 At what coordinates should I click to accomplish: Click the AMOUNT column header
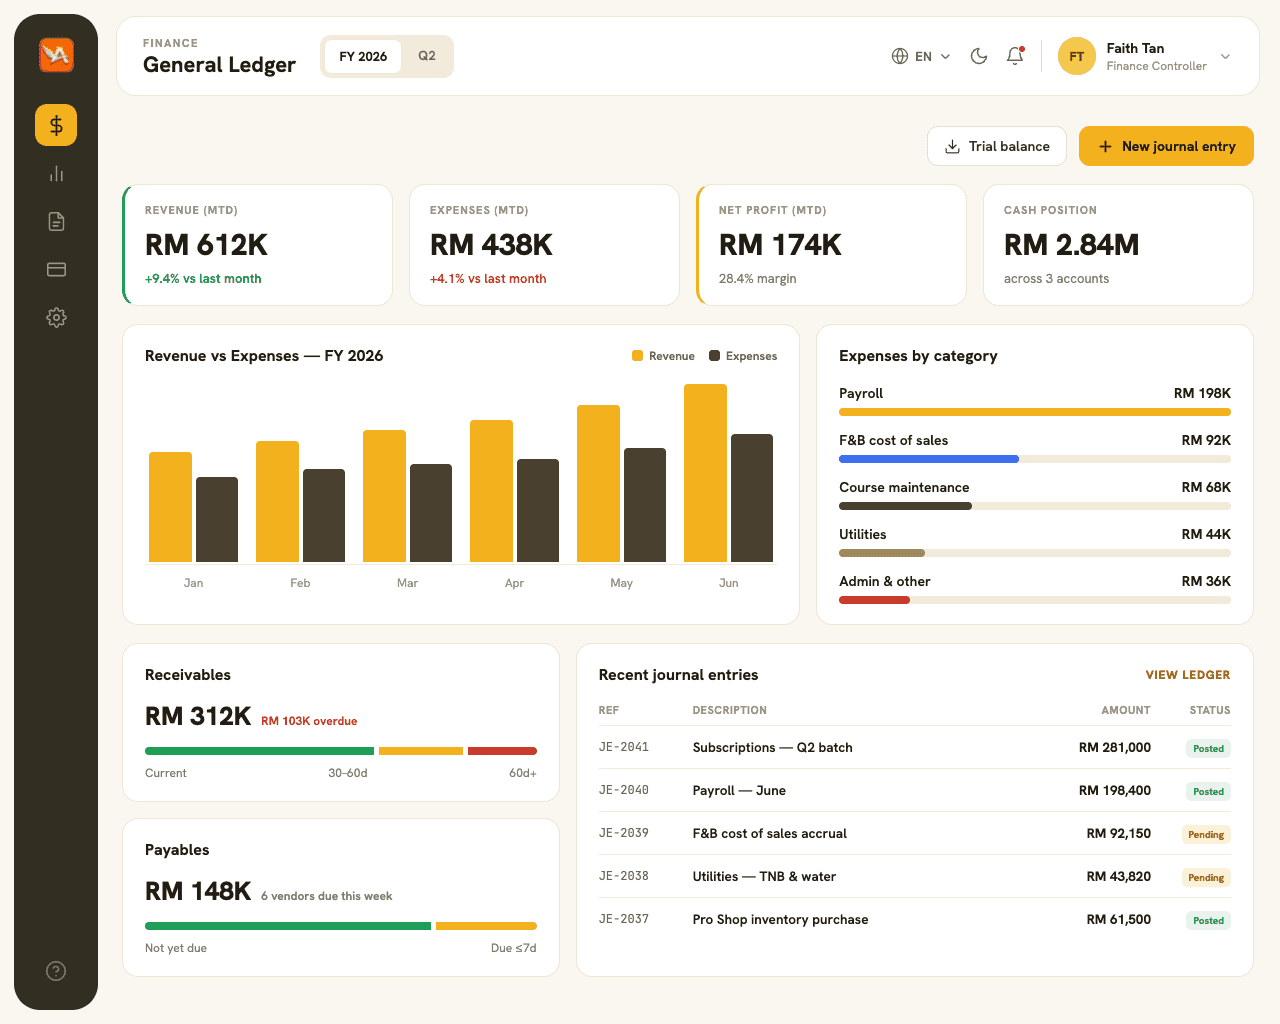(1126, 710)
